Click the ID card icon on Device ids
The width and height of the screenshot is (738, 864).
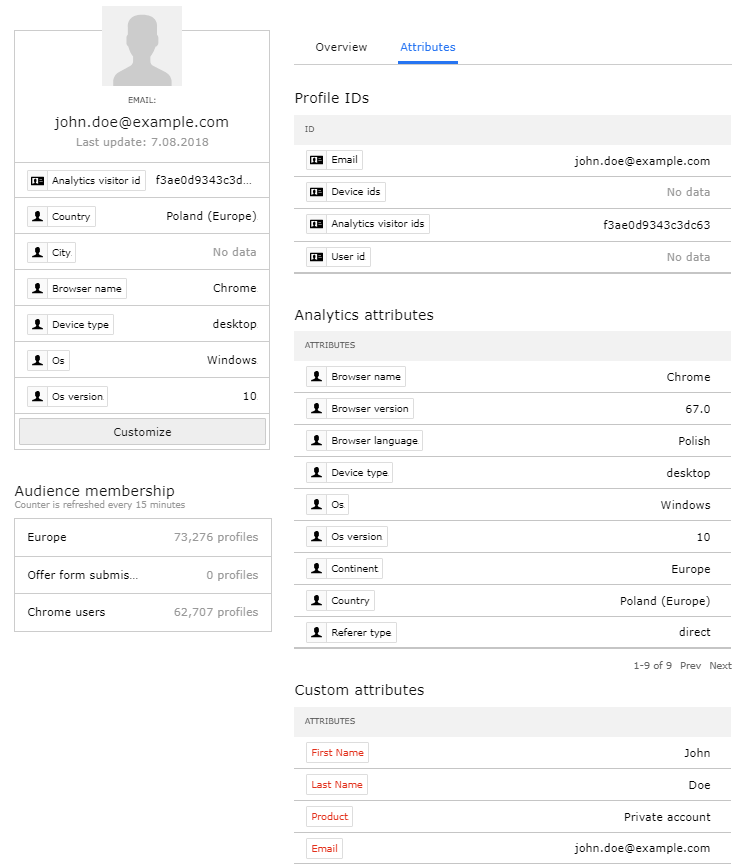[x=317, y=192]
